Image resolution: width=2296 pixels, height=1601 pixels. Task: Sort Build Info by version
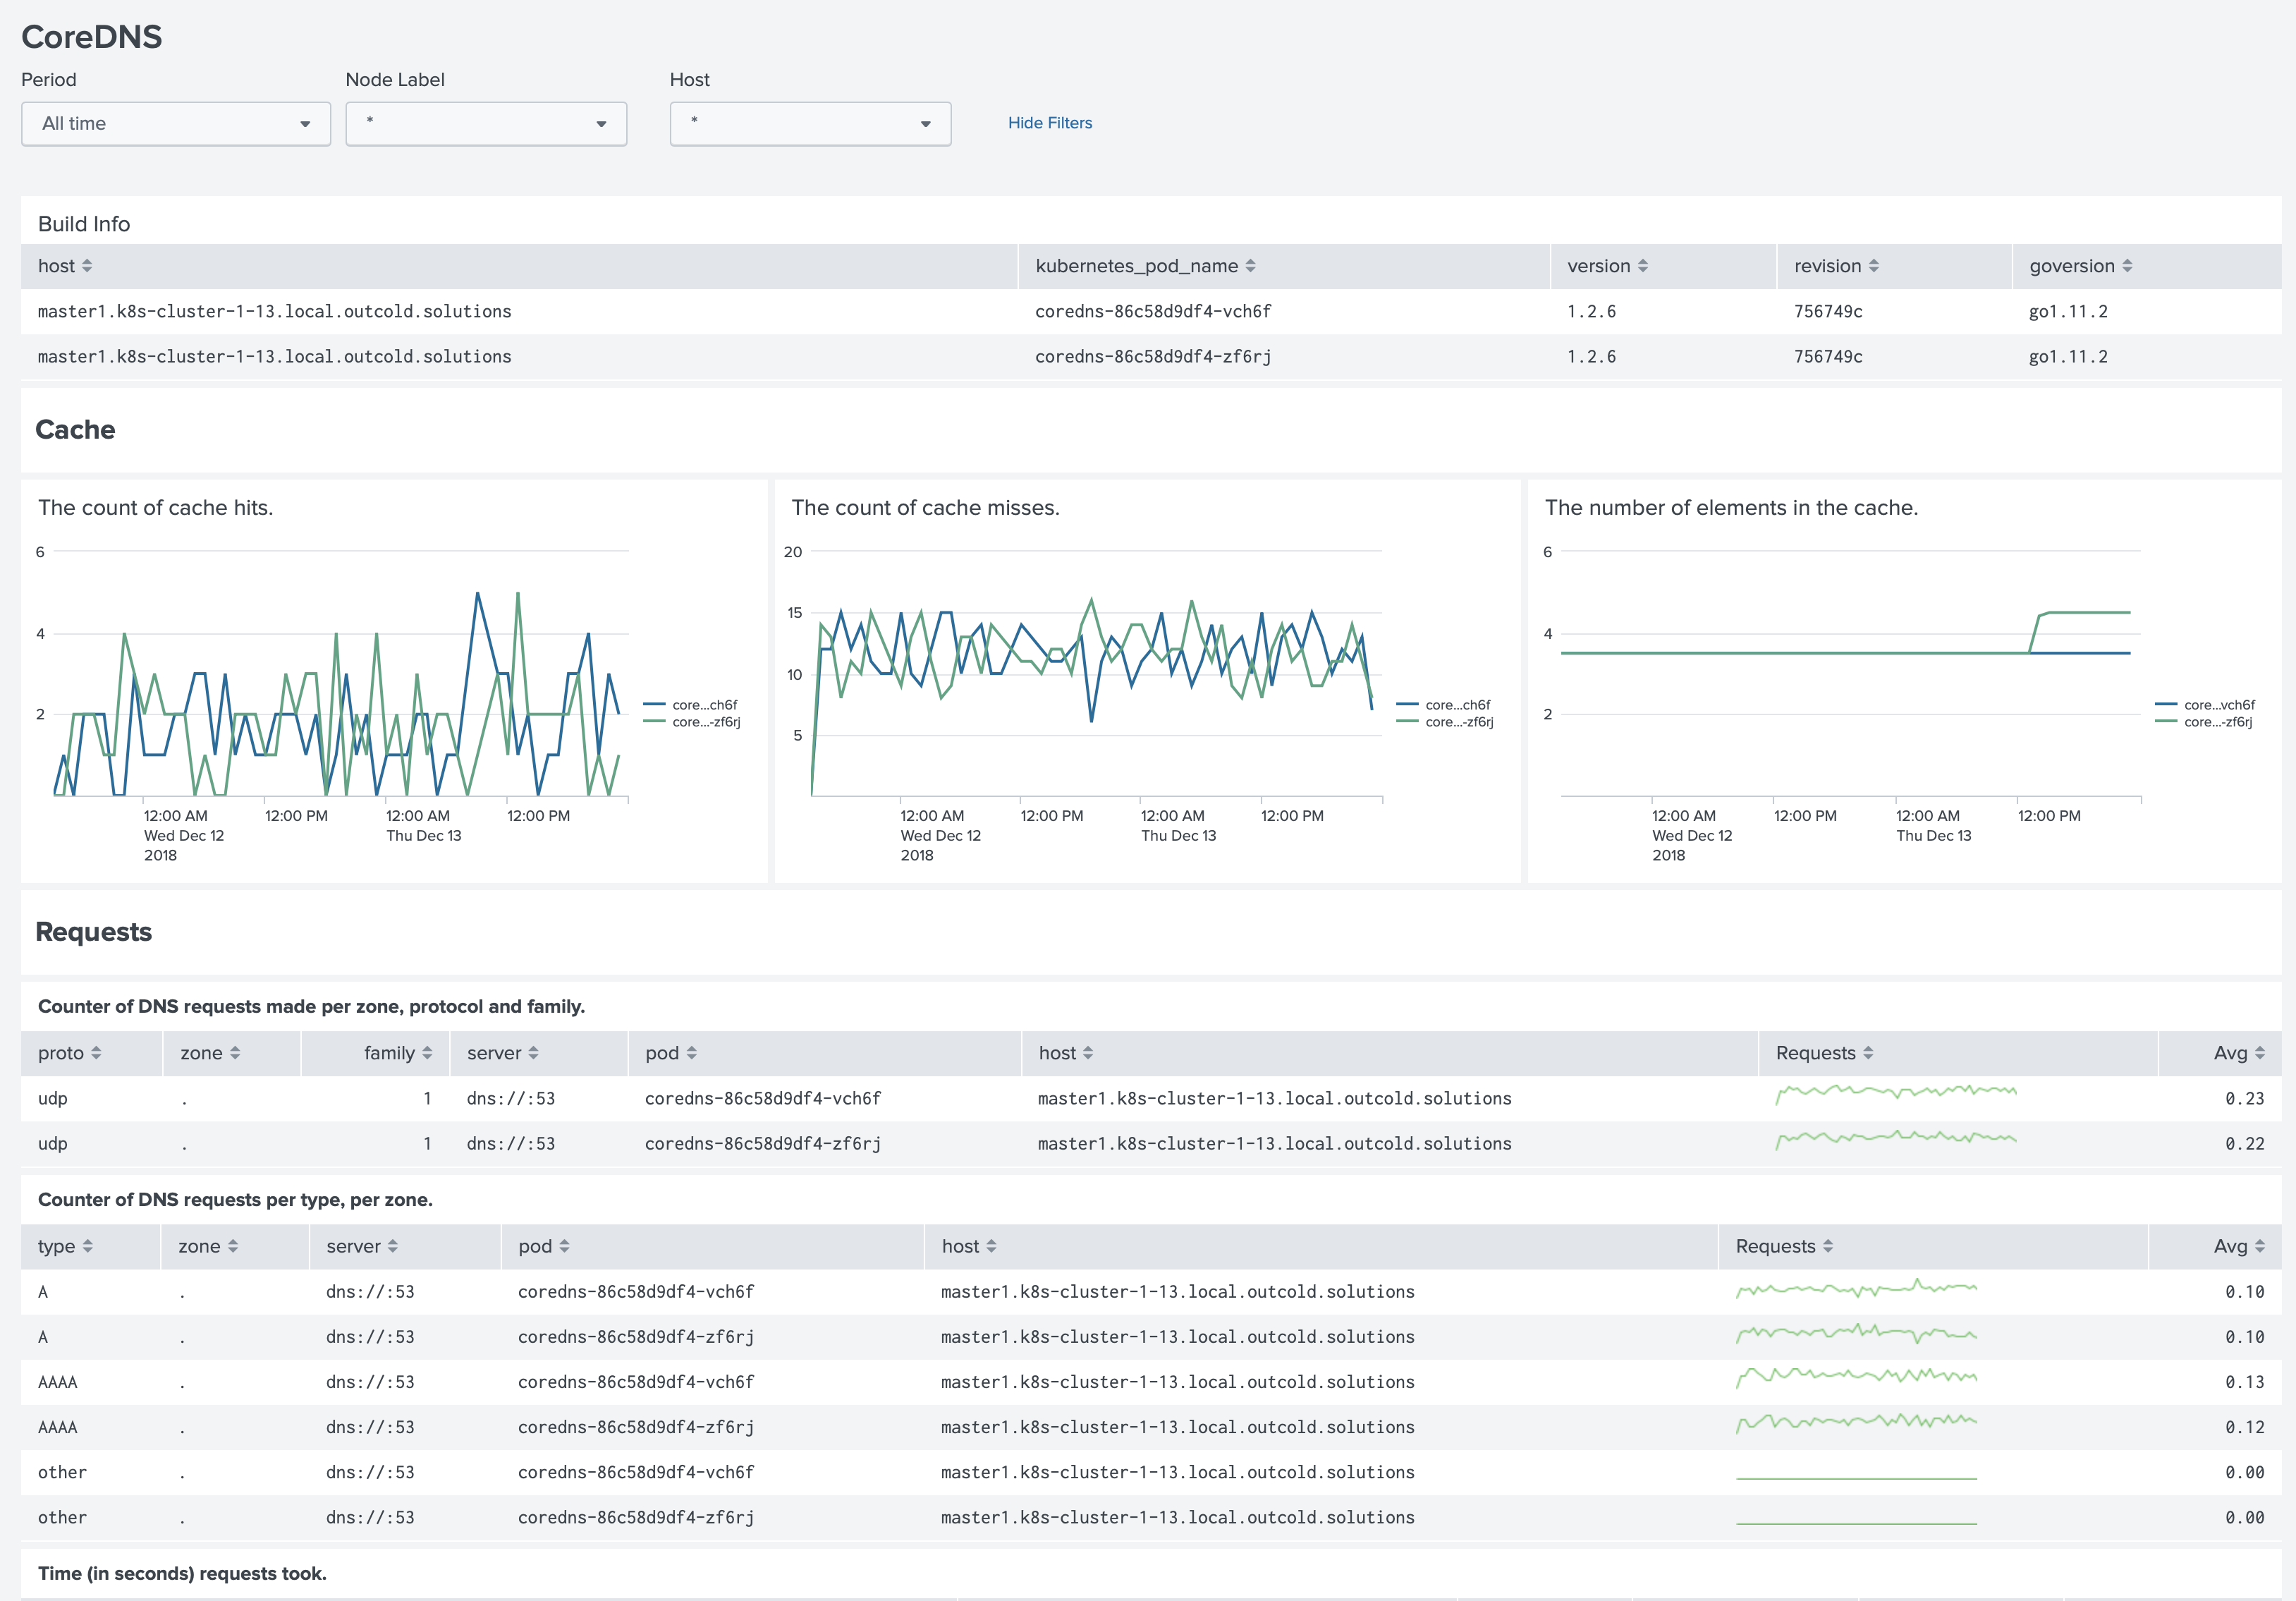(x=1607, y=266)
